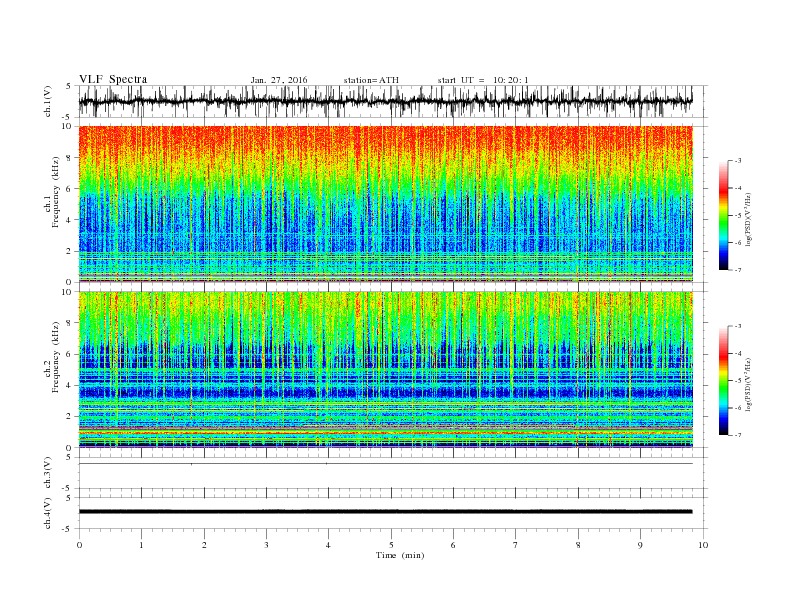Viewport: 792px width, 612px height.
Task: Click the time axis tick label "4"
Action: point(328,545)
